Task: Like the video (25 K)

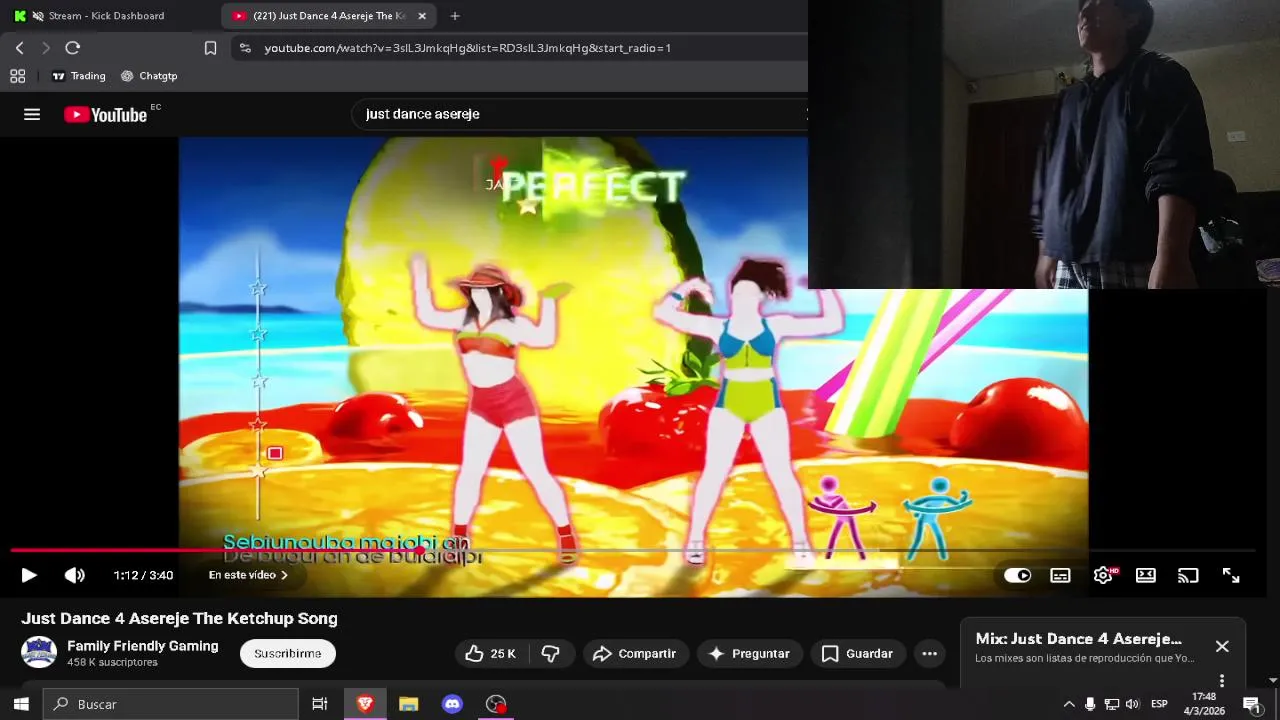Action: click(x=490, y=653)
